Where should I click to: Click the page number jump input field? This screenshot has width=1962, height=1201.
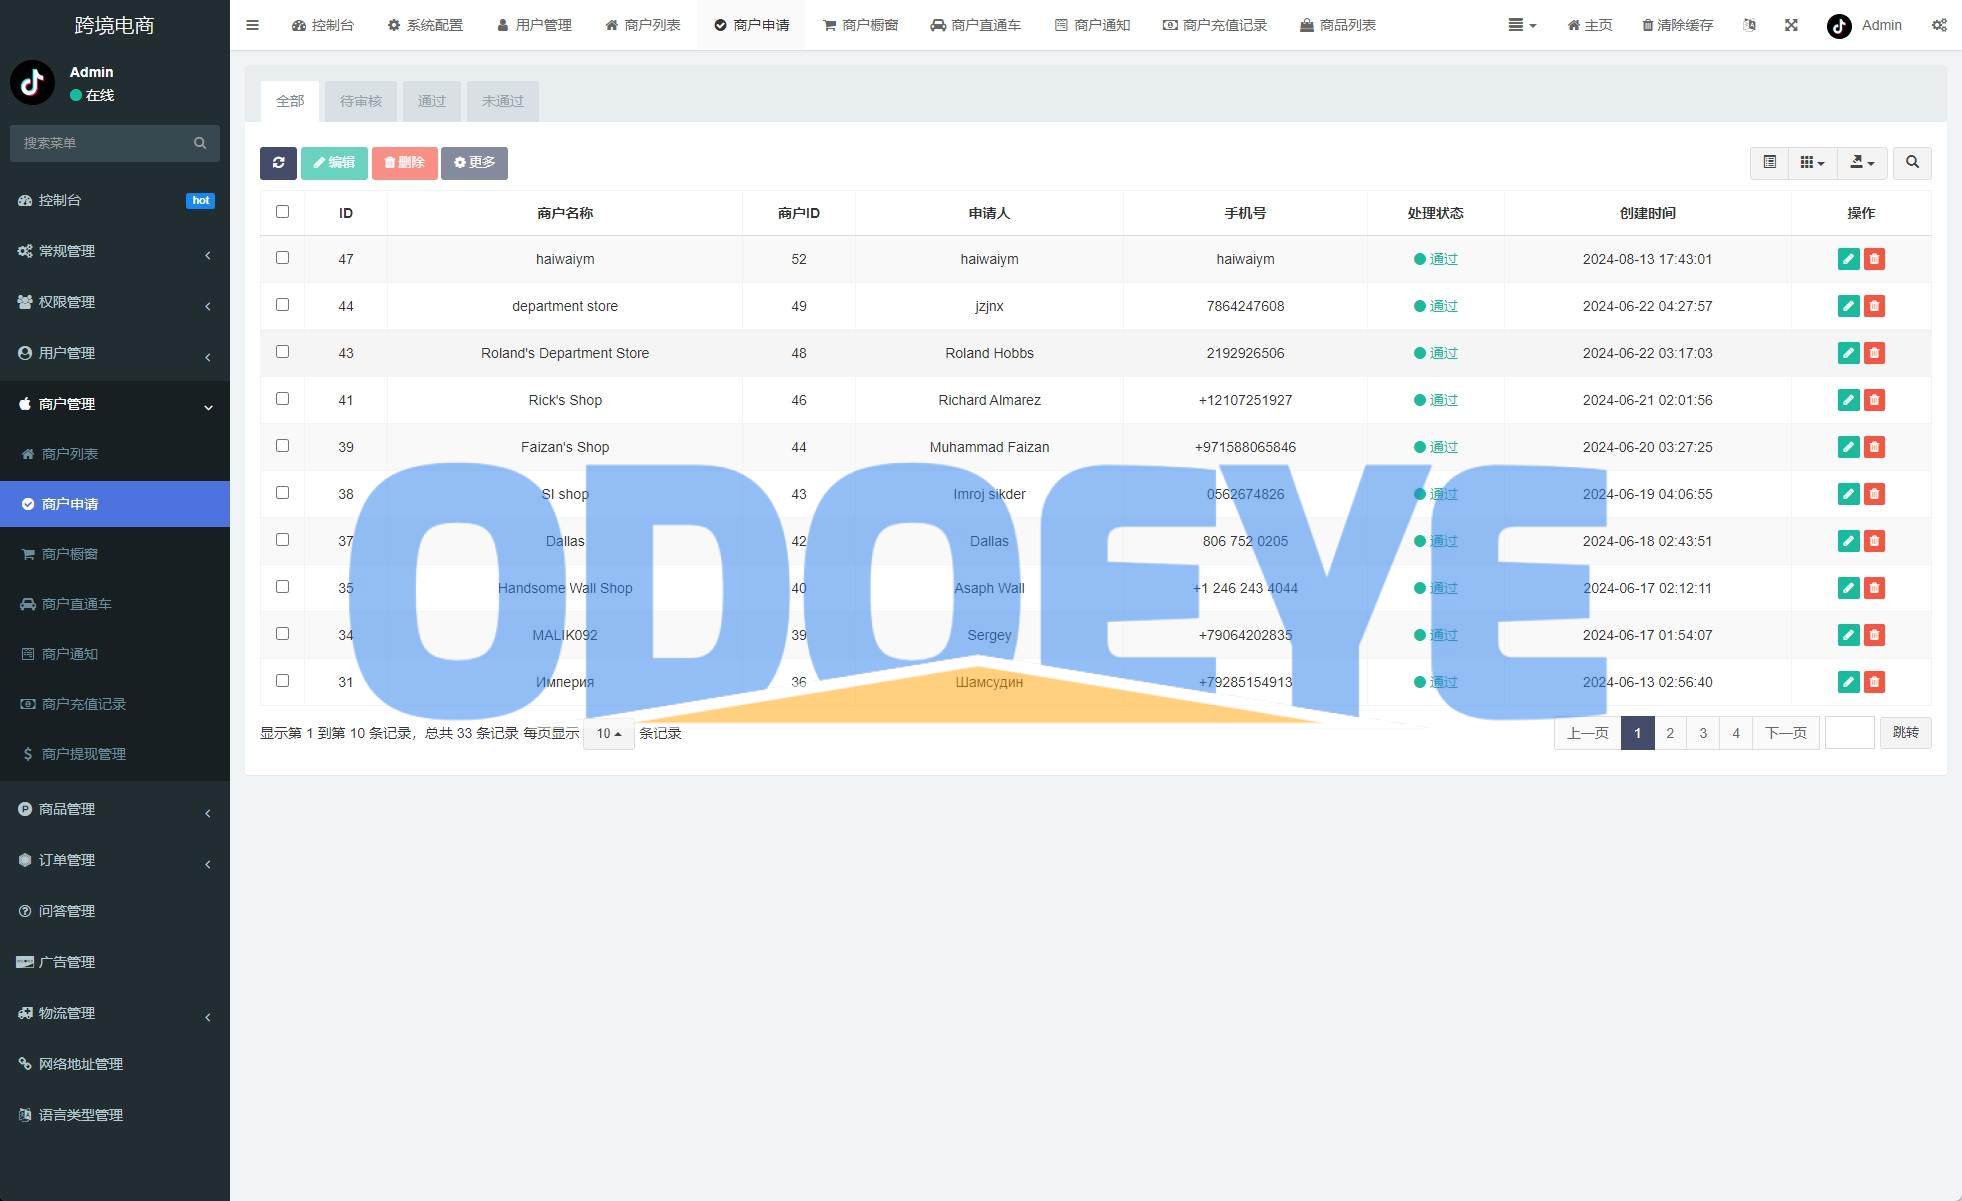point(1850,733)
